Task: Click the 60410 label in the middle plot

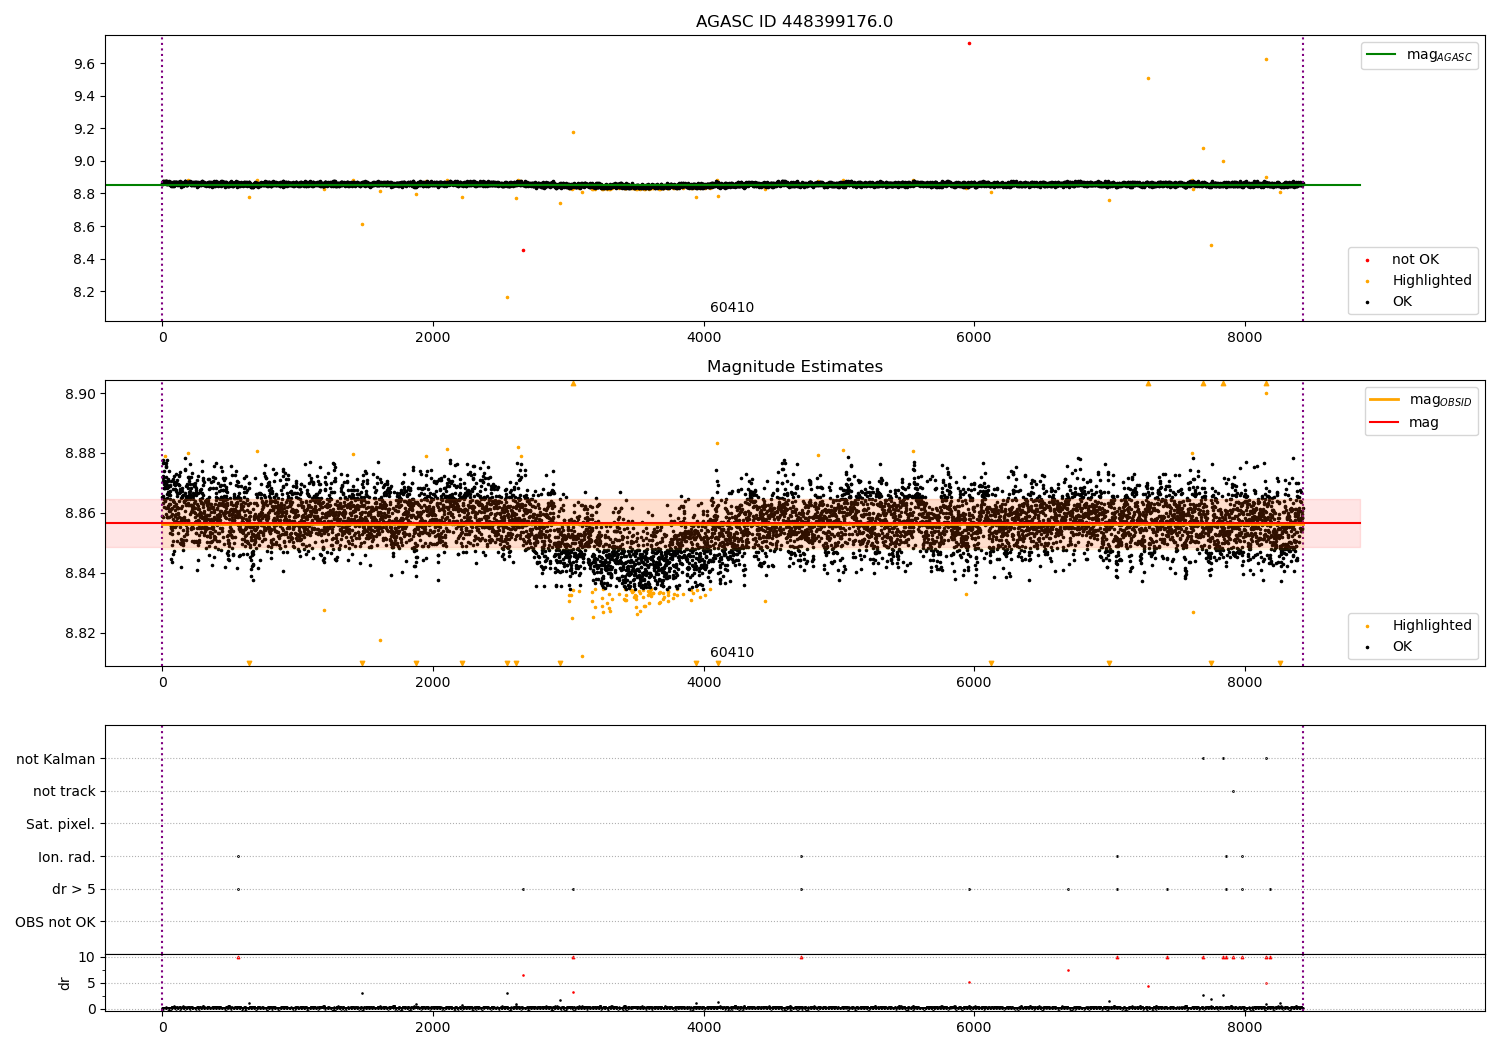Action: pyautogui.click(x=732, y=653)
